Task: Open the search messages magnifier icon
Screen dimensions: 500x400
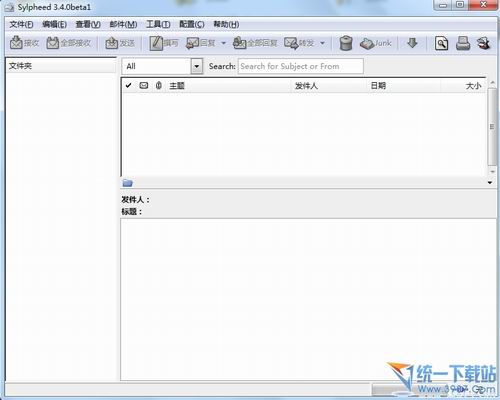Action: [x=441, y=43]
